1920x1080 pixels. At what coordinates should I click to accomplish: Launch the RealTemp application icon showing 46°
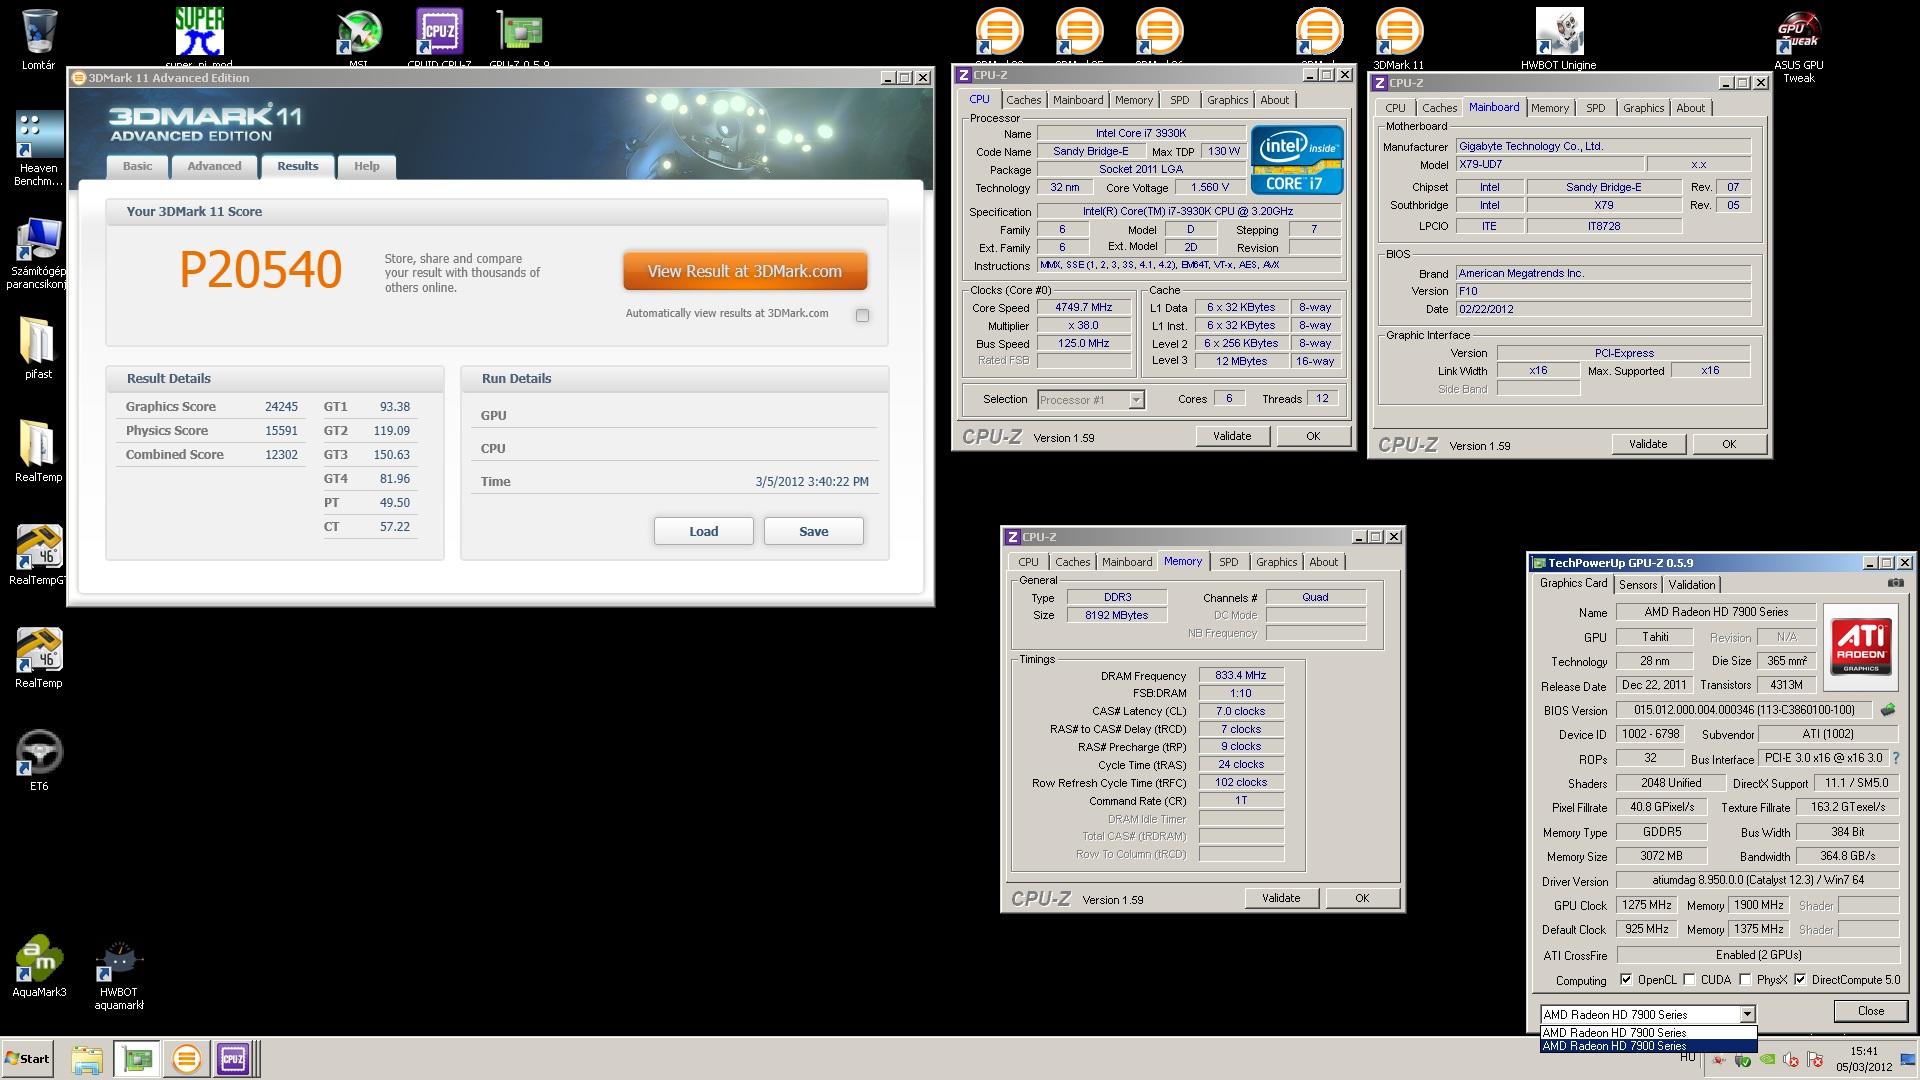click(39, 651)
